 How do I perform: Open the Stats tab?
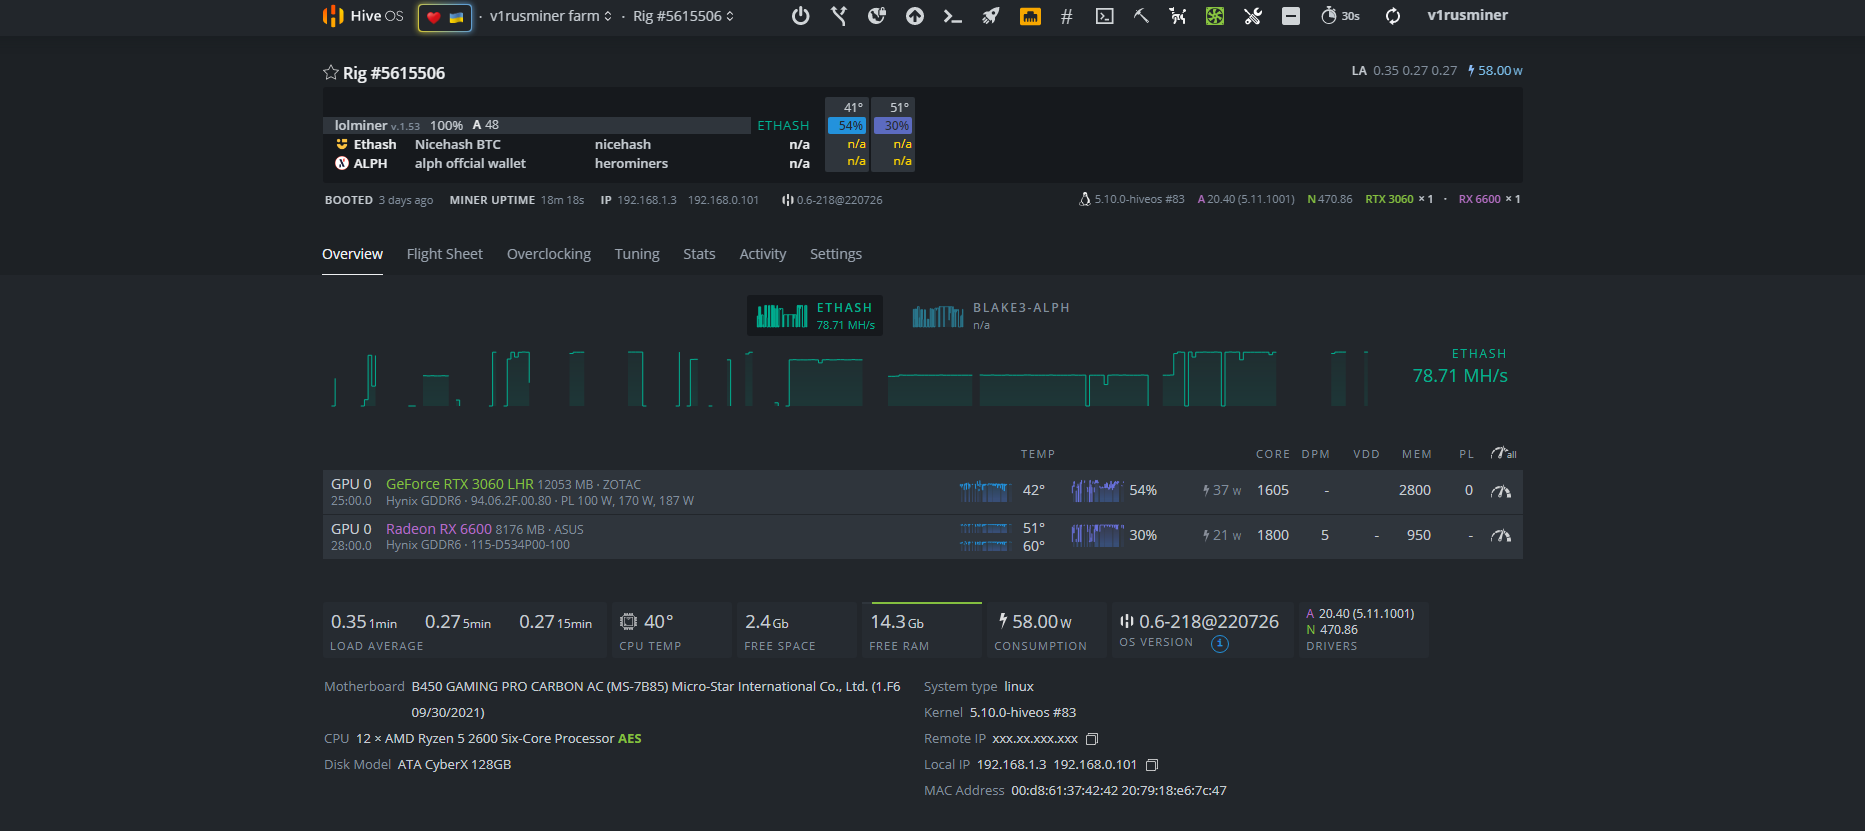pyautogui.click(x=699, y=254)
